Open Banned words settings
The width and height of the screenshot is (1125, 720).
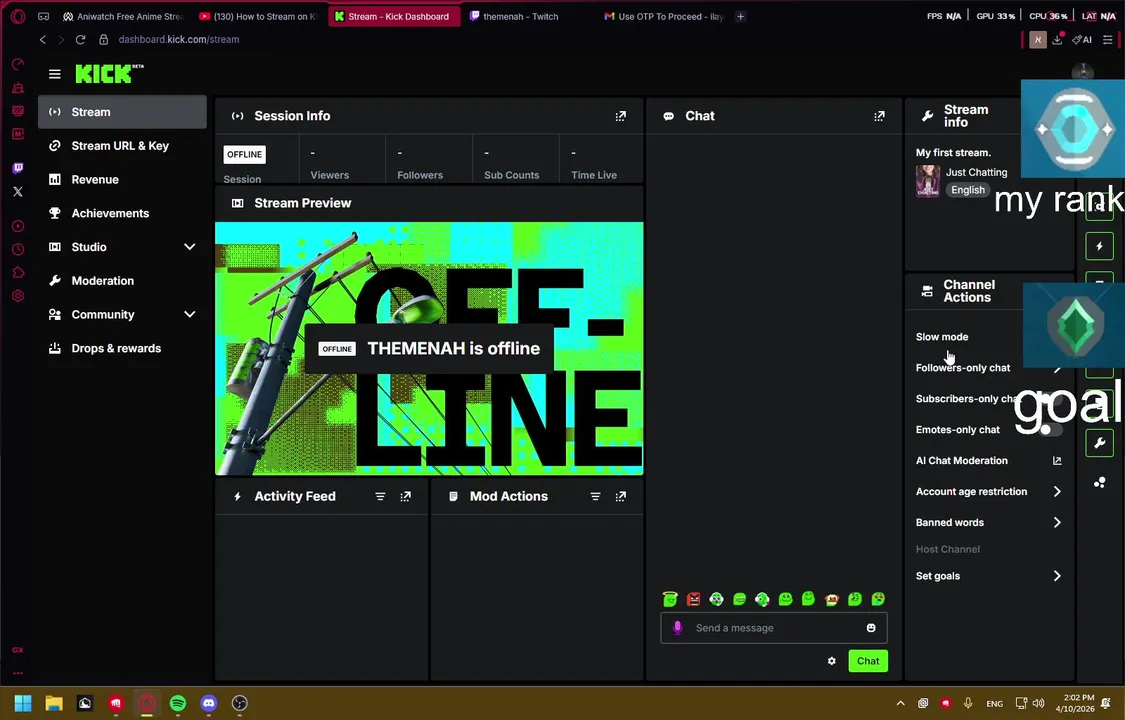tap(989, 522)
